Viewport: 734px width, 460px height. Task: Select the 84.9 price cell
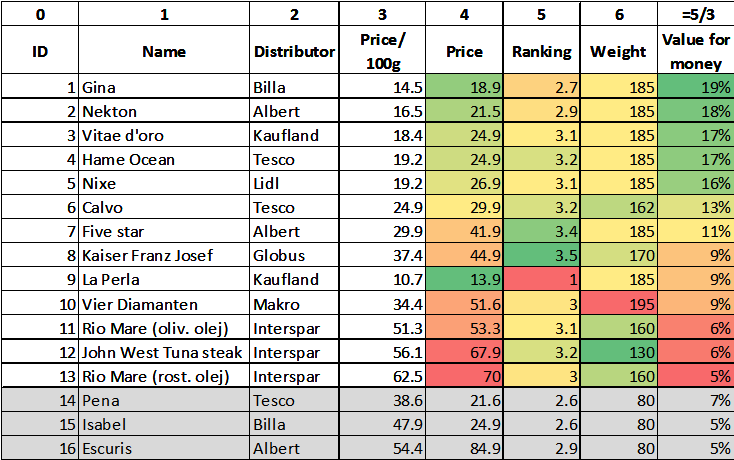[465, 448]
